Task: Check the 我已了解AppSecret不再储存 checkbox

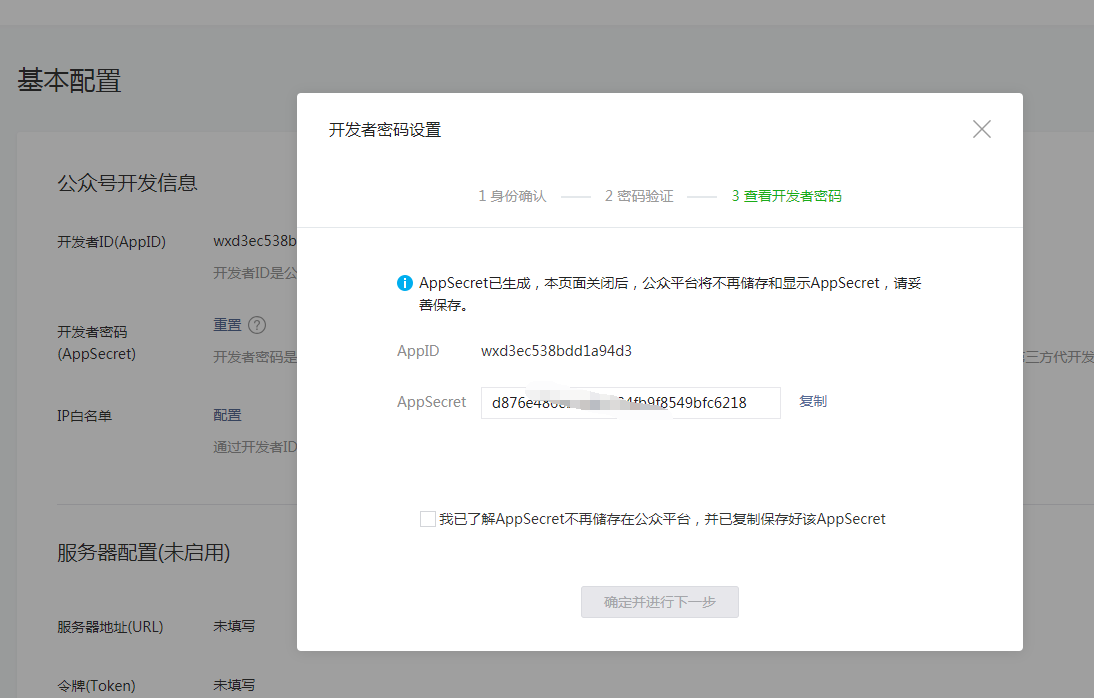Action: click(428, 519)
